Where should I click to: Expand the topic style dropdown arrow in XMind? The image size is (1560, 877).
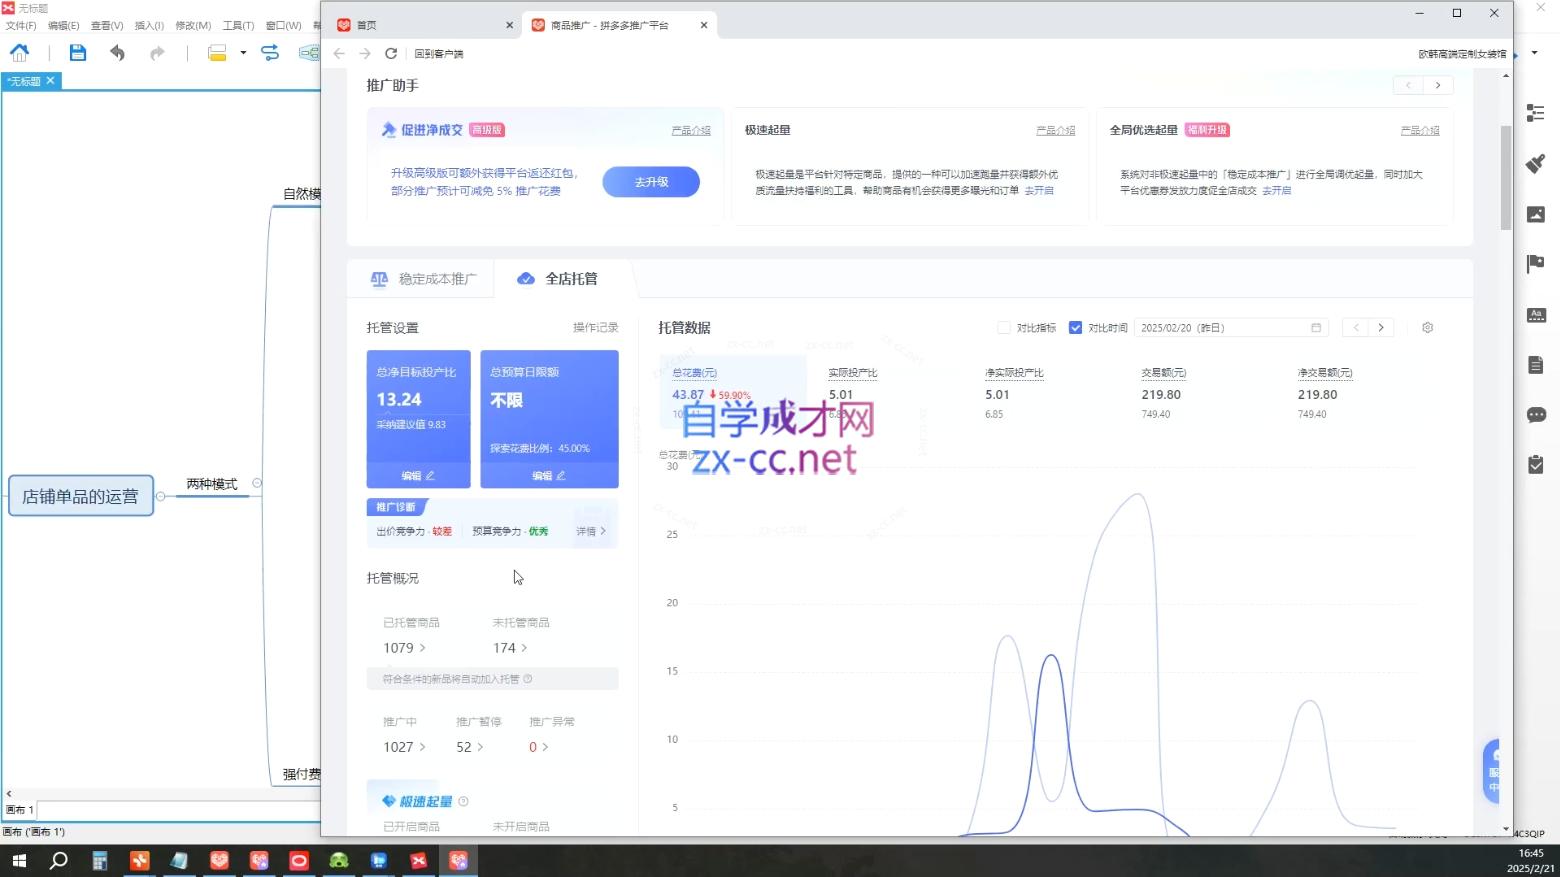coord(241,52)
